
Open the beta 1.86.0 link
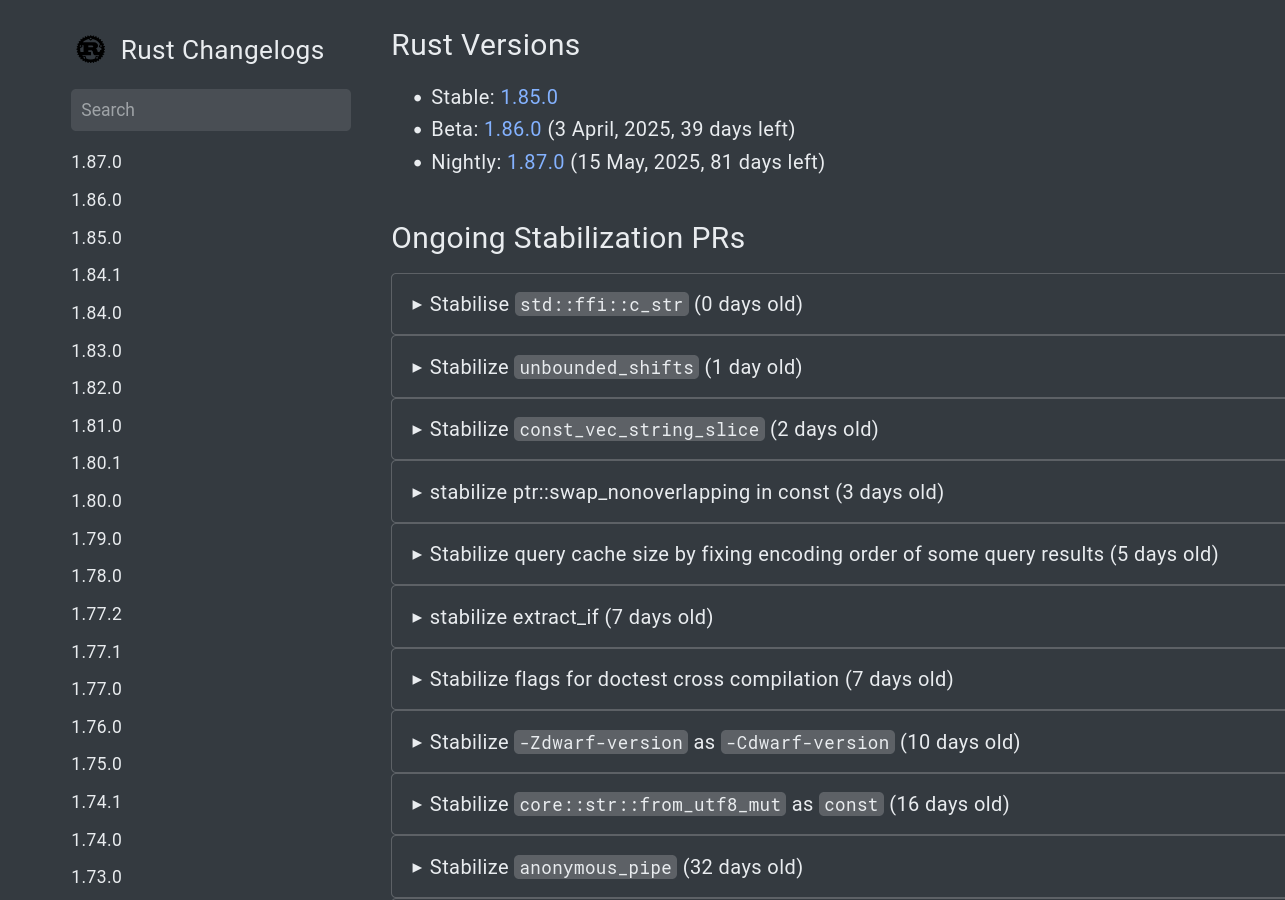(512, 129)
